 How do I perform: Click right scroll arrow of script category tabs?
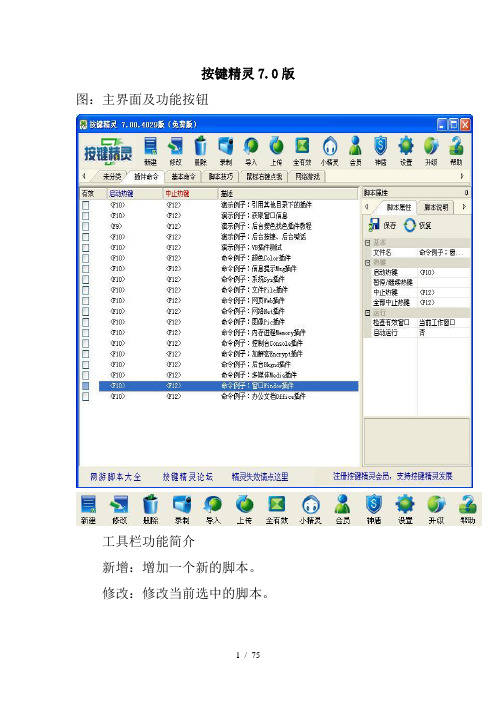[462, 176]
